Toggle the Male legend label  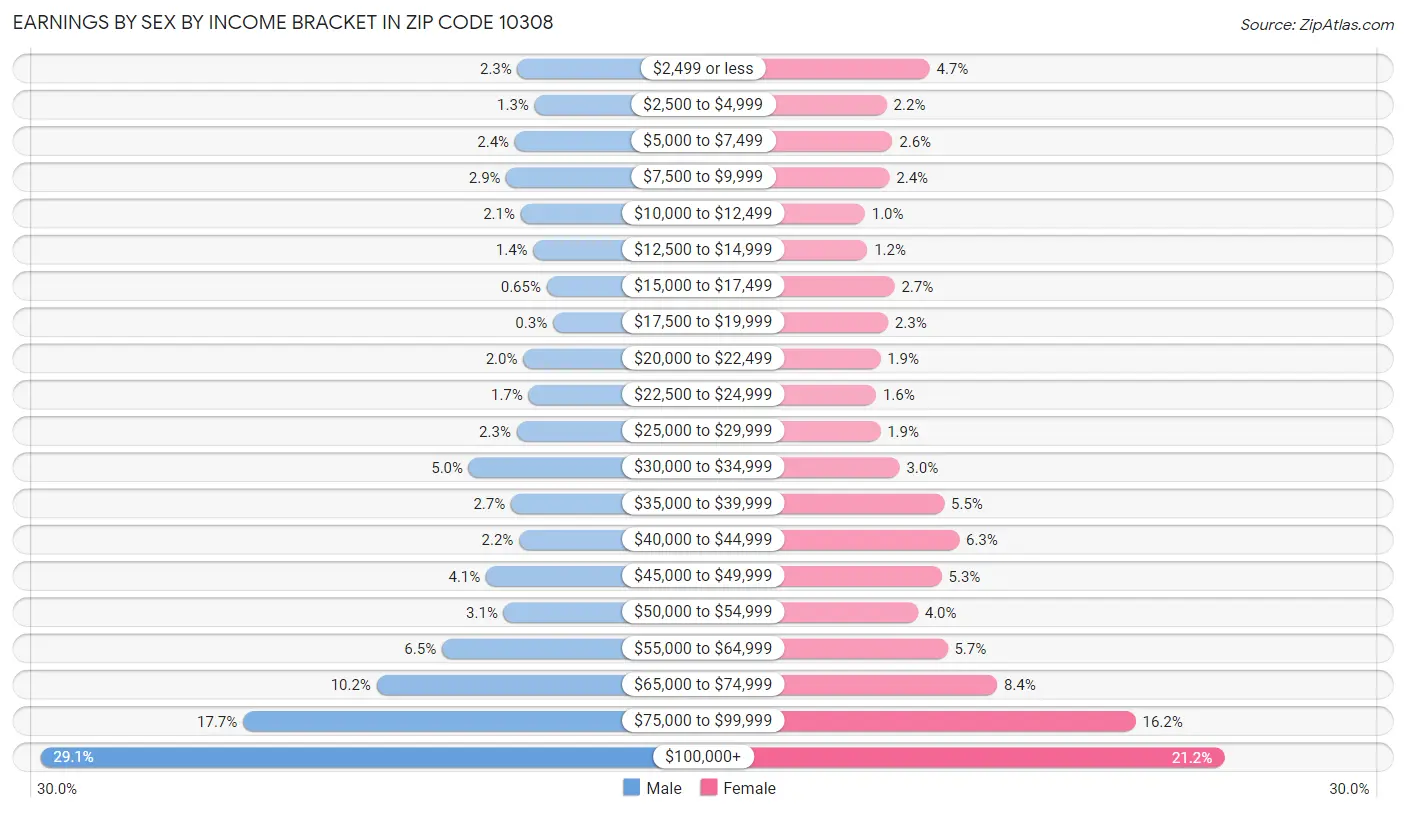pos(664,788)
